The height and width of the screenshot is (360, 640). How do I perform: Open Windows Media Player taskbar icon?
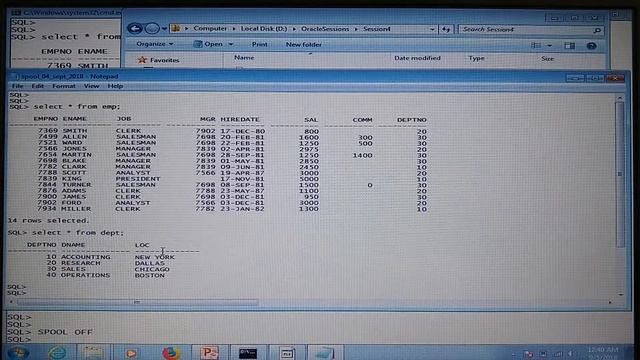click(131, 353)
